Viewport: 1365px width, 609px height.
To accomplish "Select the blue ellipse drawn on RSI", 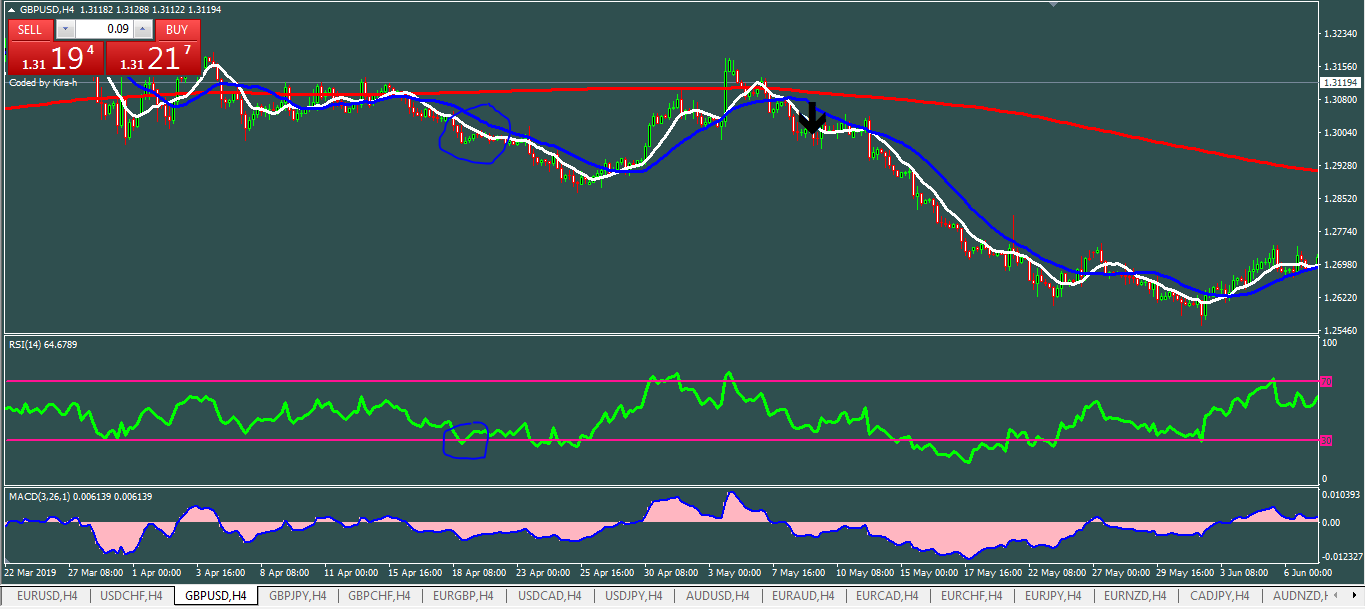I will (465, 441).
